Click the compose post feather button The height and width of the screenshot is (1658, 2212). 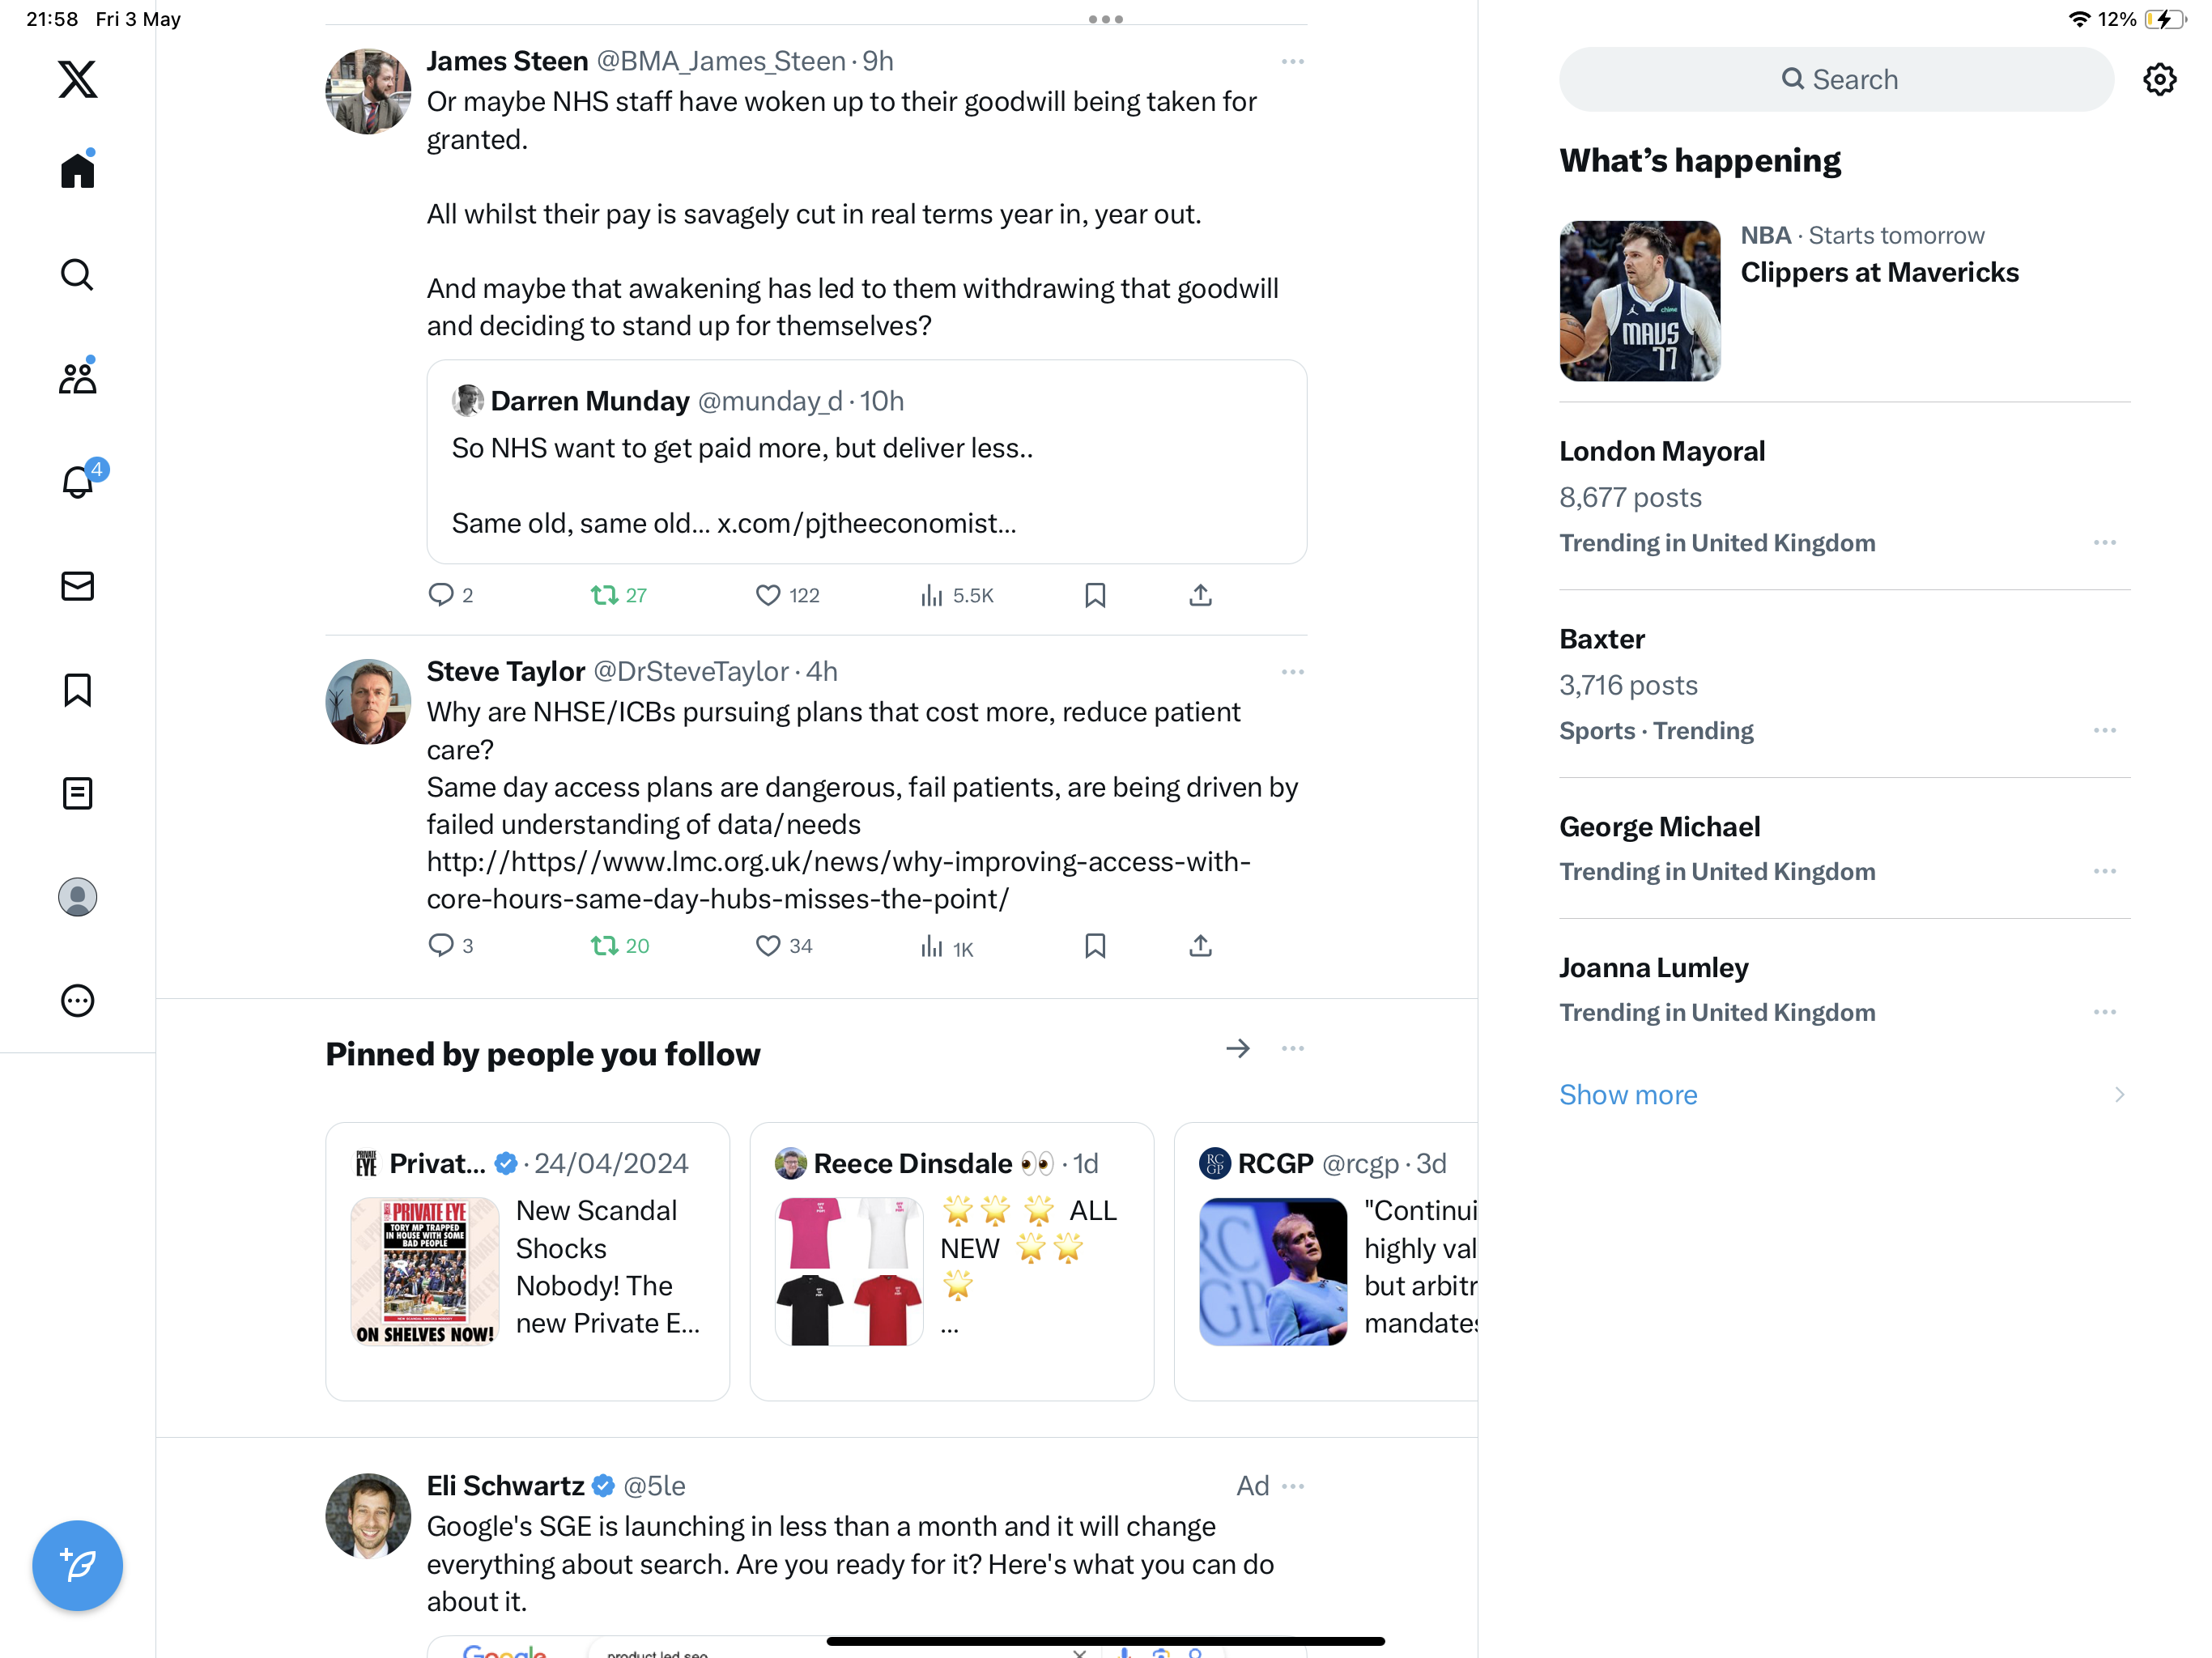click(78, 1565)
